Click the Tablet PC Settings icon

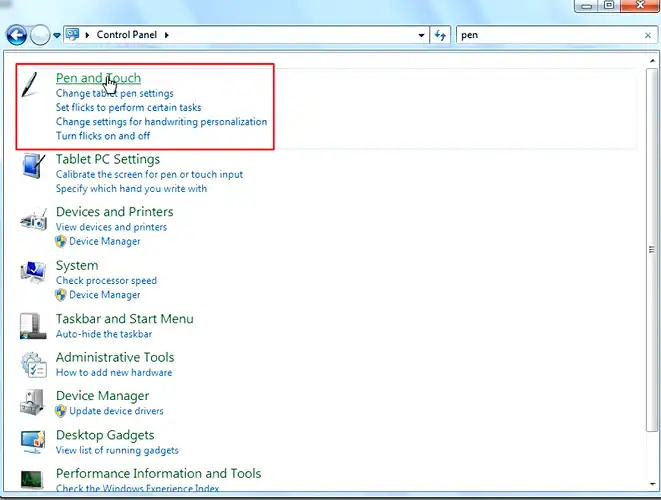33,166
